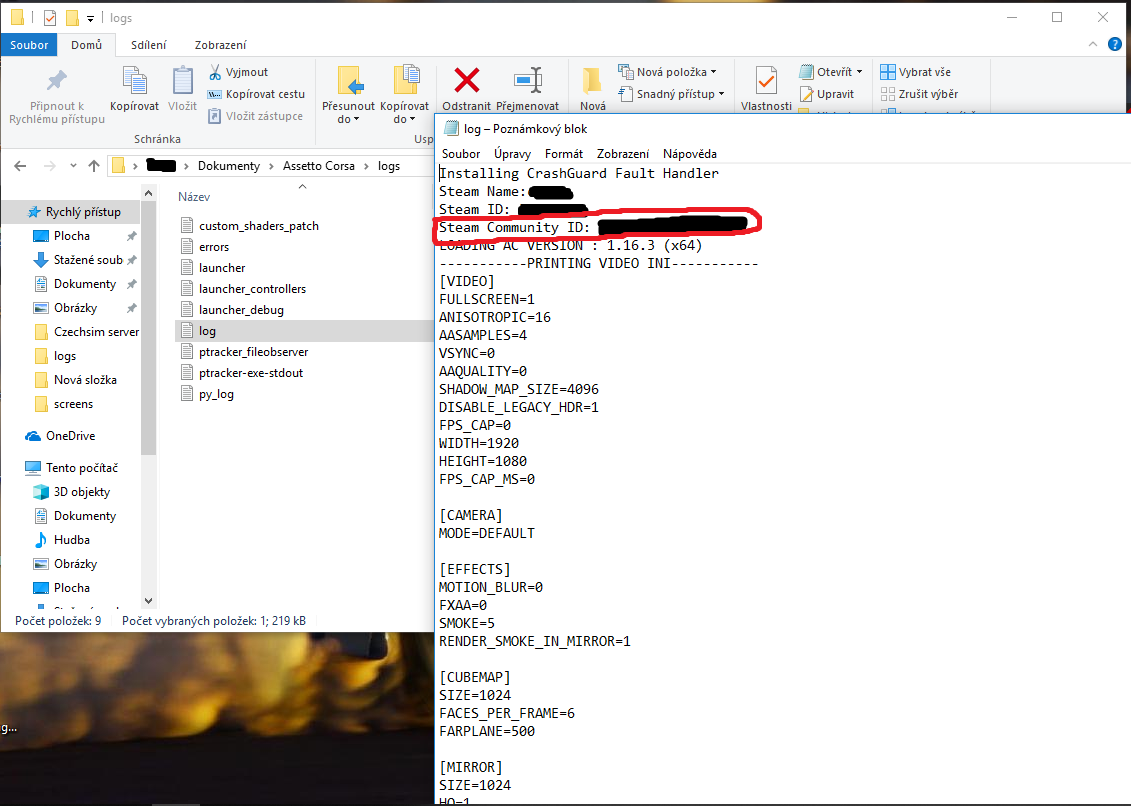The image size is (1131, 806).
Task: Click Assetto Corsa in the breadcrumb
Action: point(319,166)
